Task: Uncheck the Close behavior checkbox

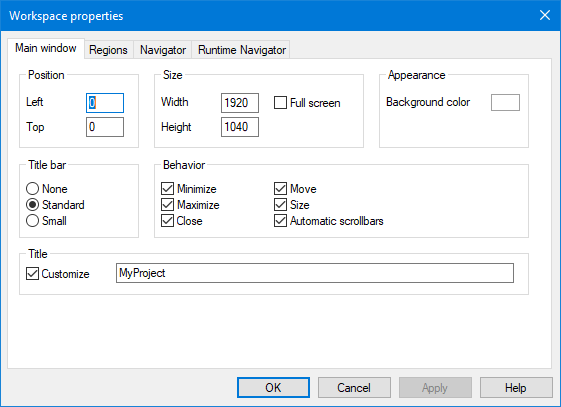Action: tap(167, 221)
